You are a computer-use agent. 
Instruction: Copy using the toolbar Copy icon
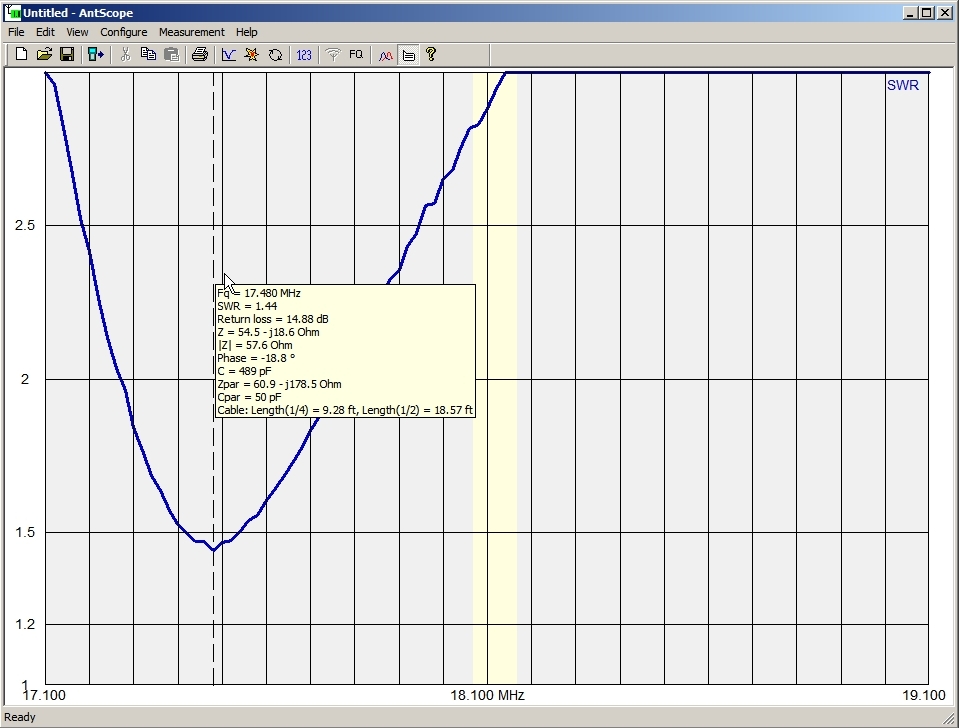coord(148,54)
